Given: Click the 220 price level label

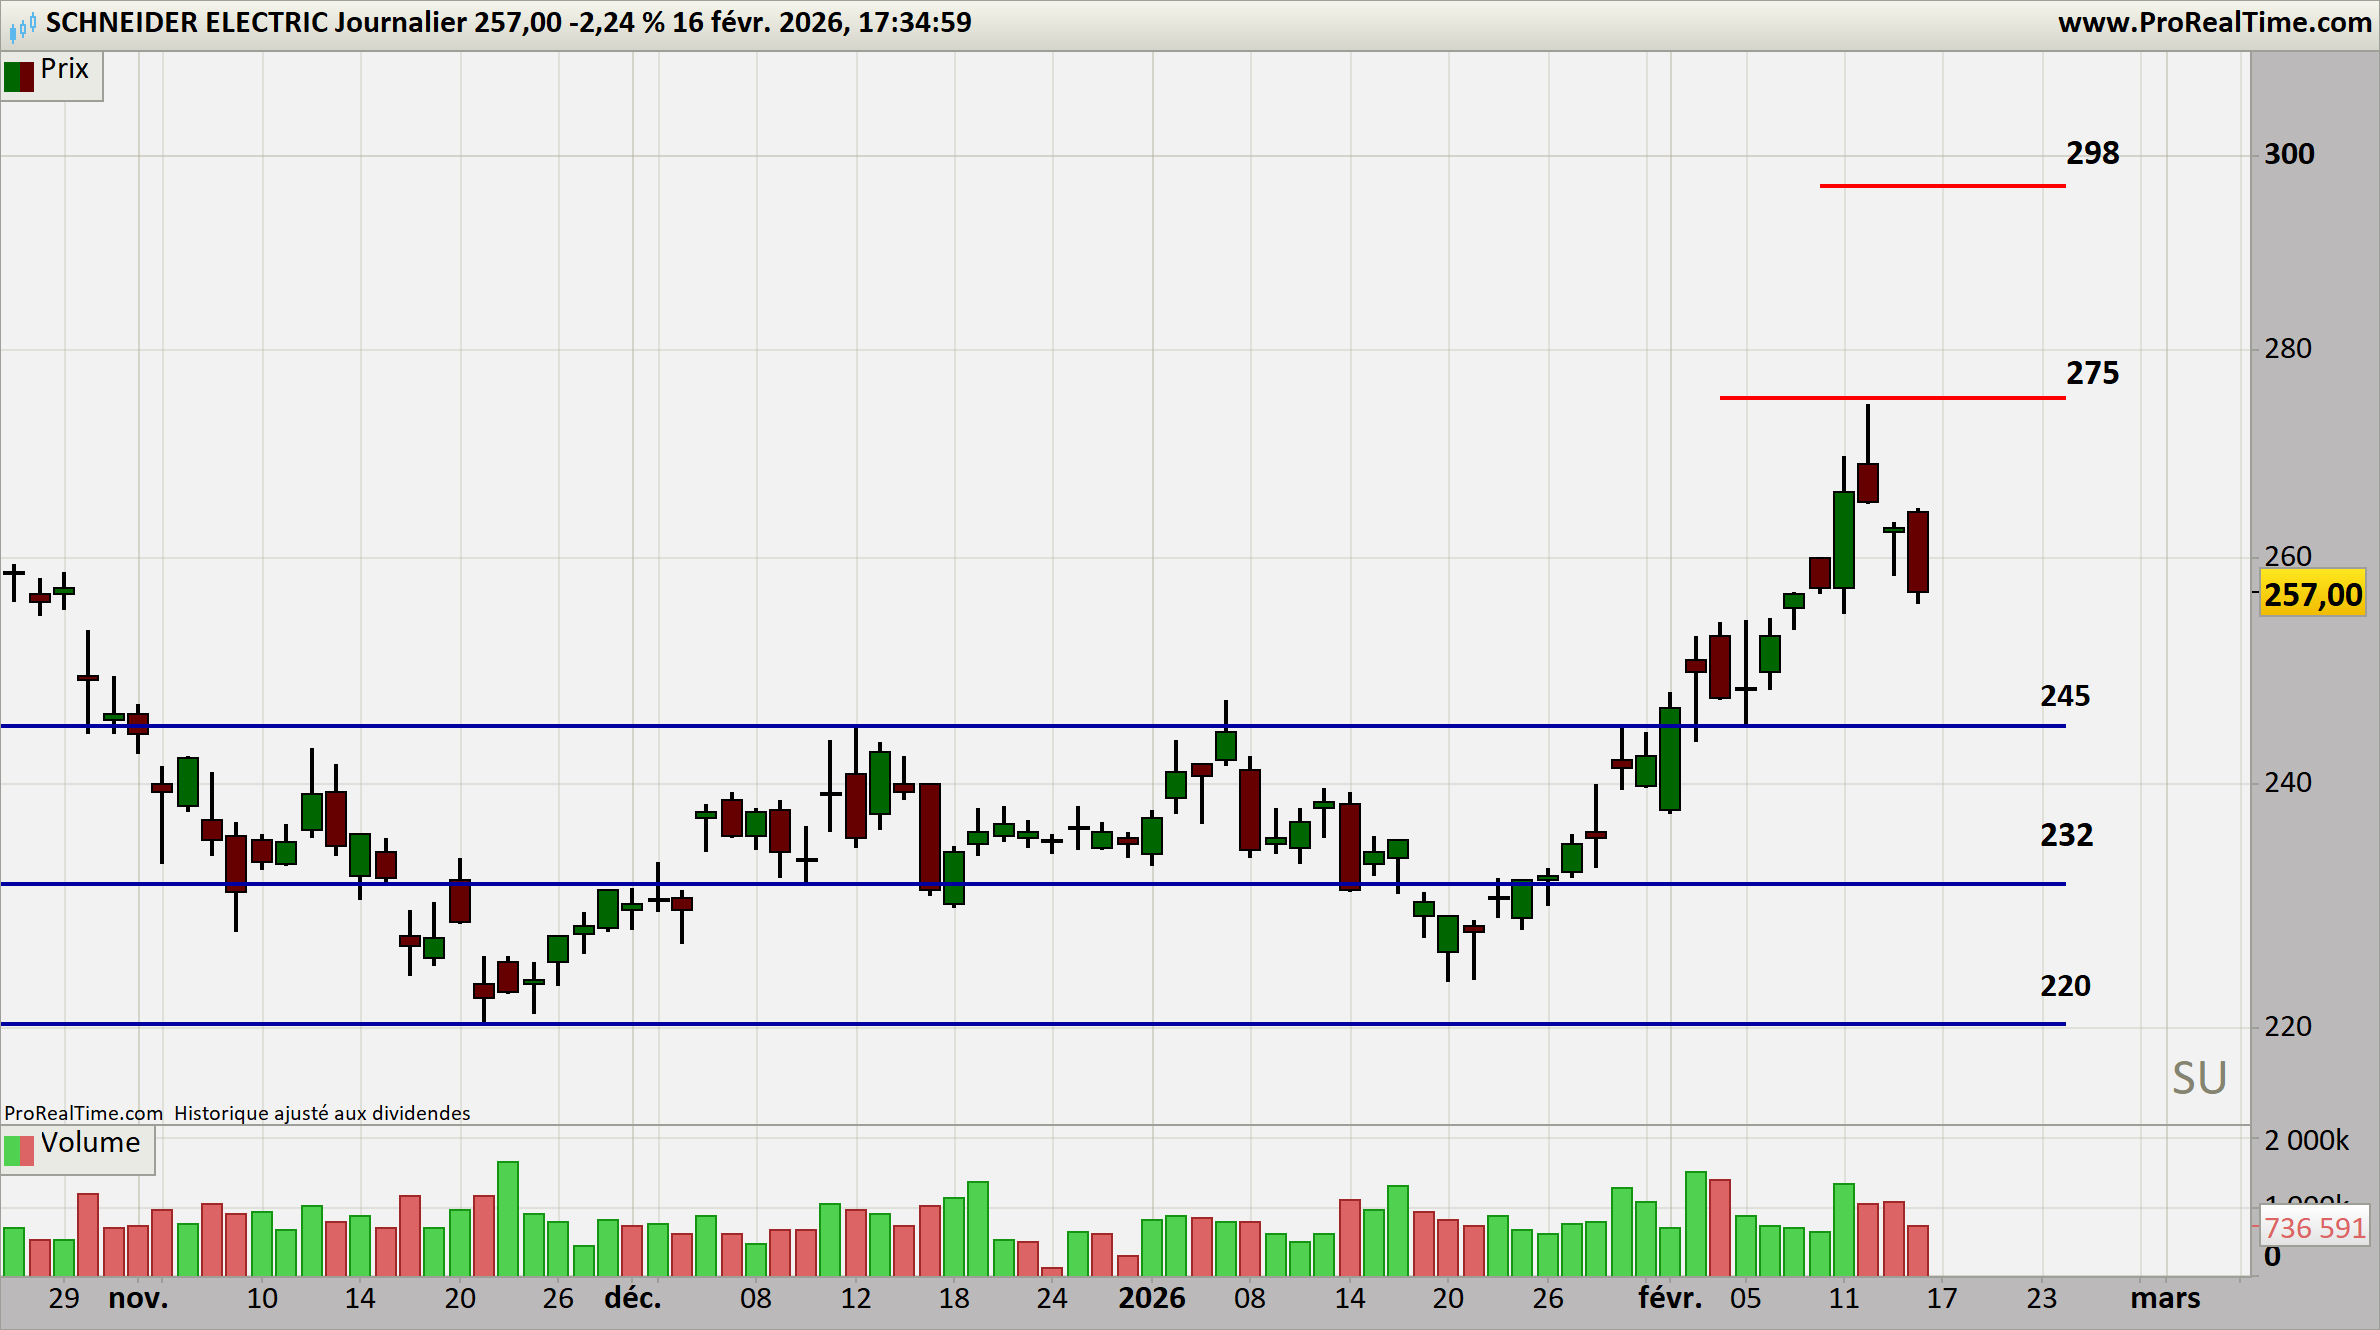Looking at the screenshot, I should [x=2065, y=986].
